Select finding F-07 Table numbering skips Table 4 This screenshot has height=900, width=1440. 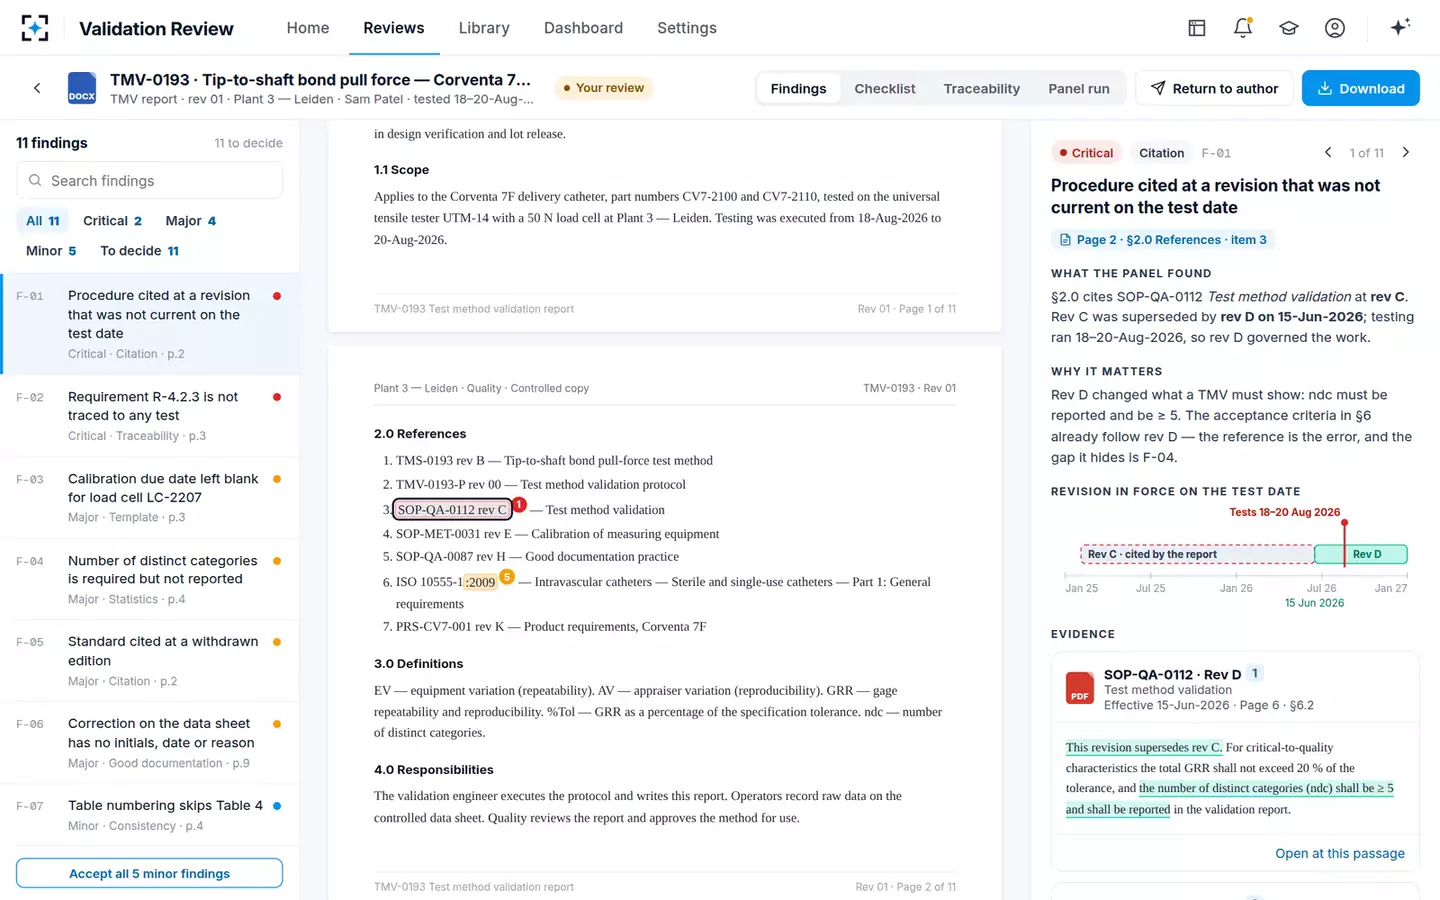[150, 815]
